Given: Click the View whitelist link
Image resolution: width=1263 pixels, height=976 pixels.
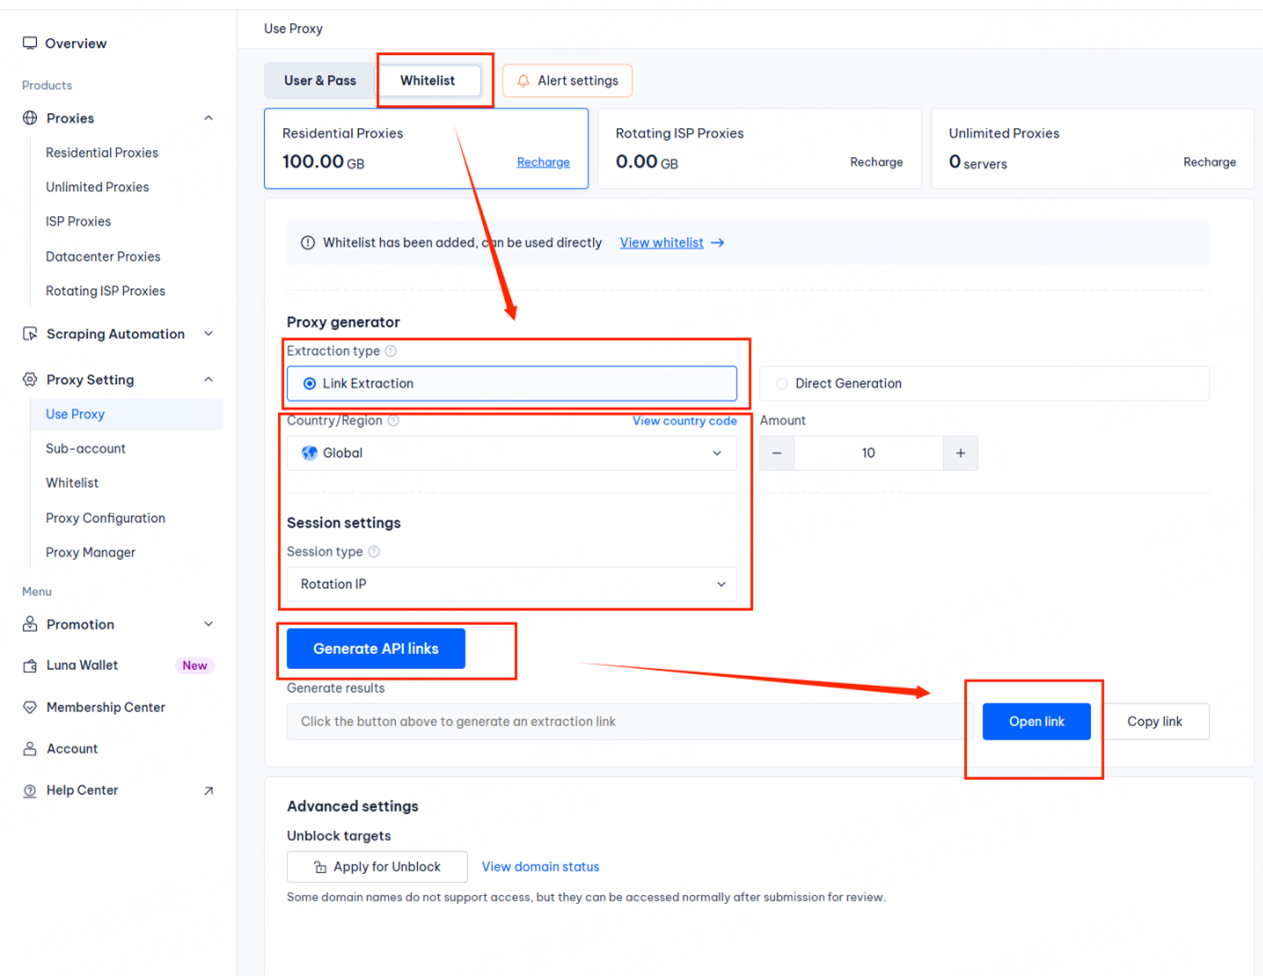Looking at the screenshot, I should click(x=661, y=243).
